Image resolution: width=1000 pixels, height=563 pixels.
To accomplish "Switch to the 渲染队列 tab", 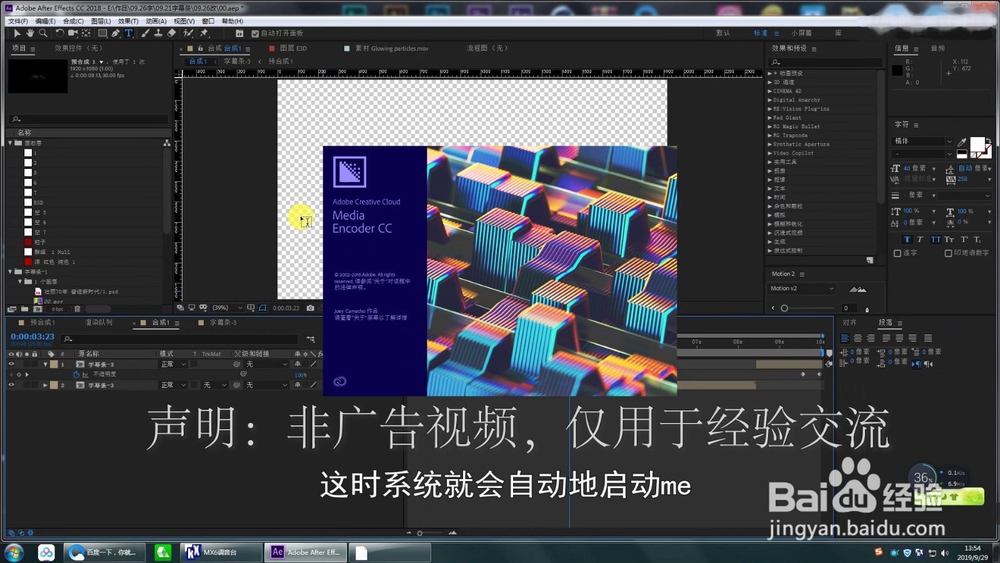I will click(x=98, y=323).
